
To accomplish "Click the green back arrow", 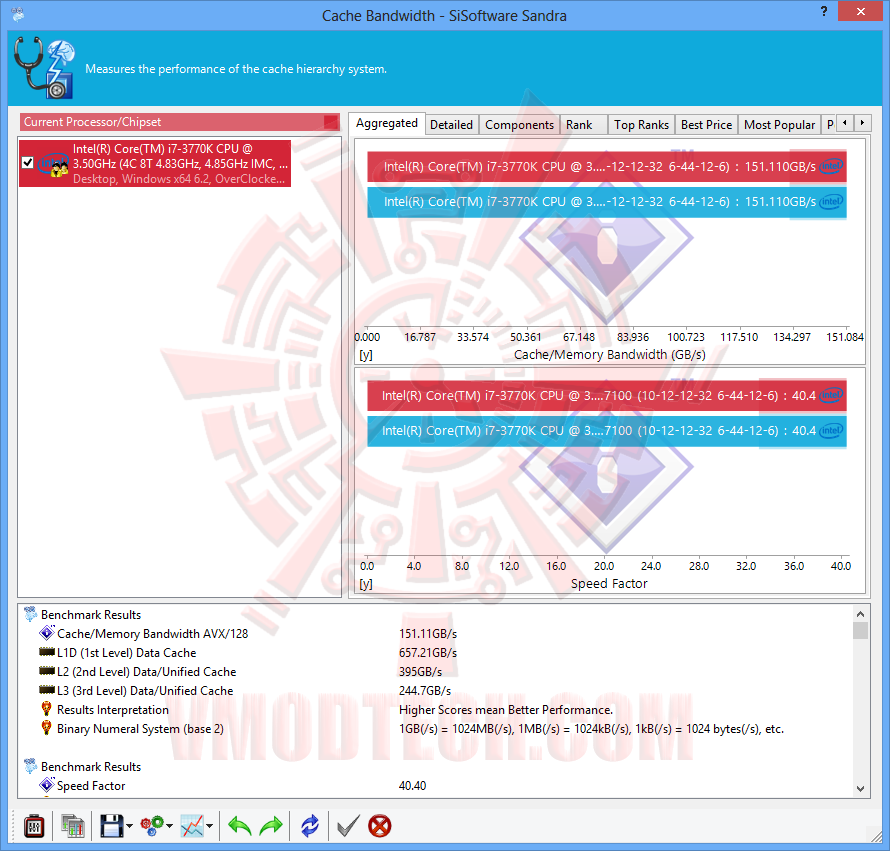I will (x=240, y=826).
